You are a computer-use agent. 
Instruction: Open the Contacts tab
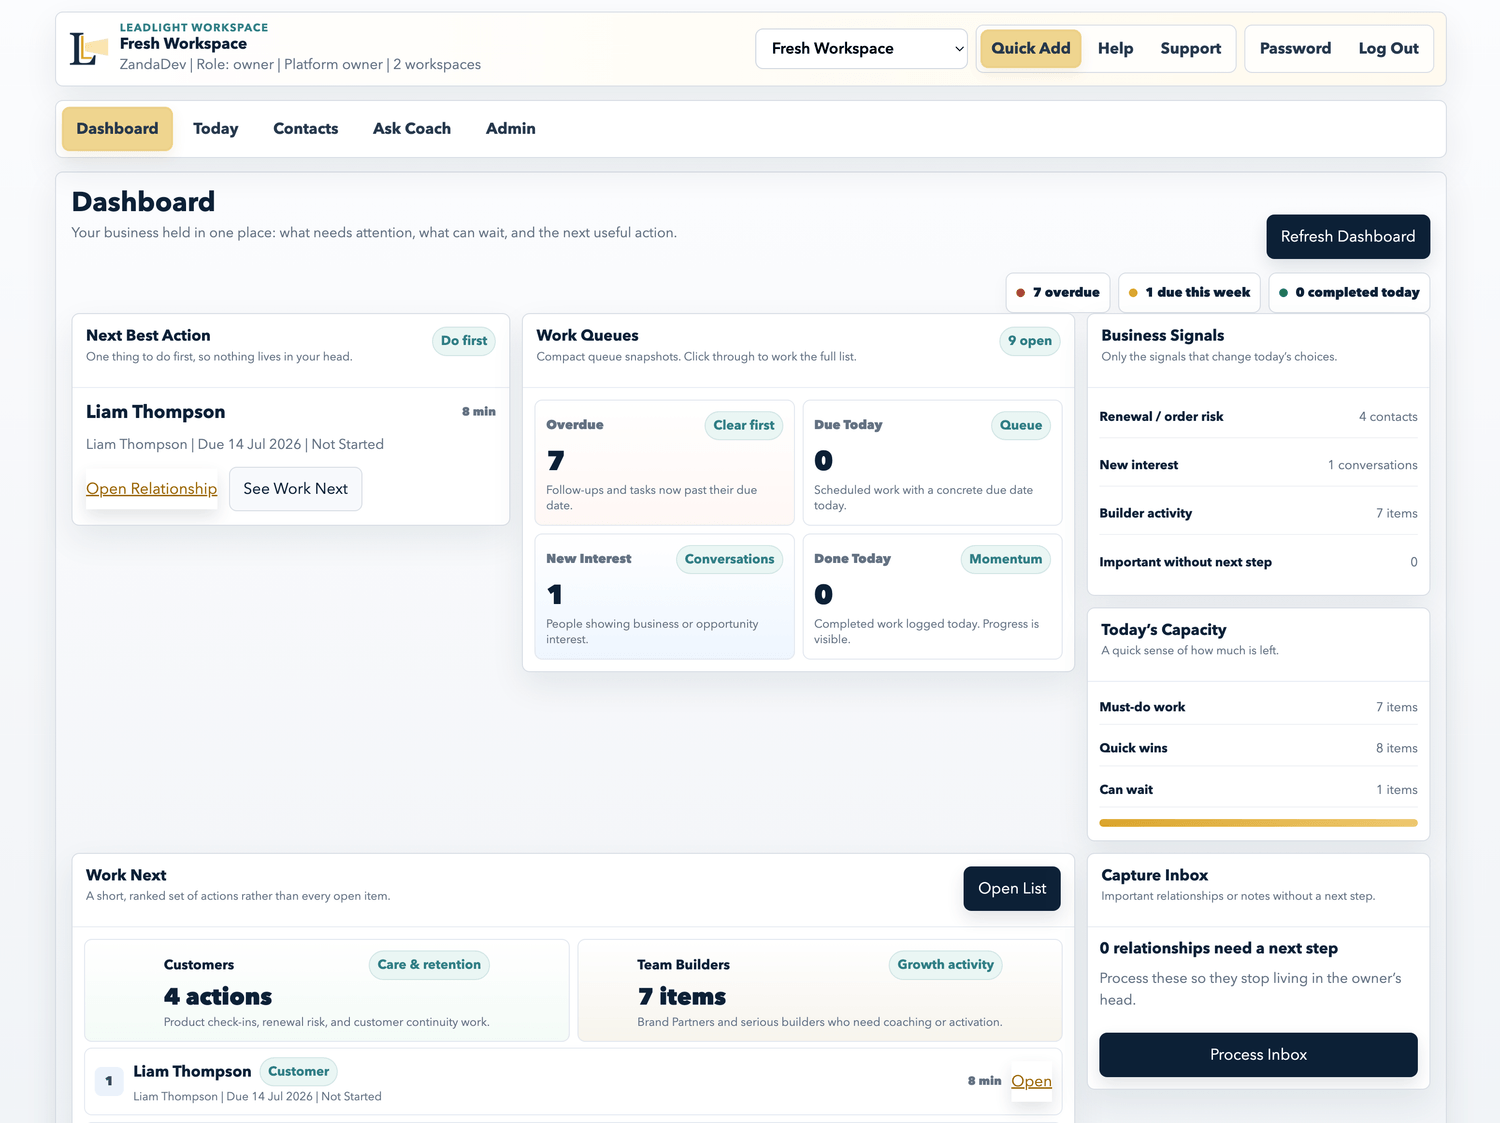(306, 128)
